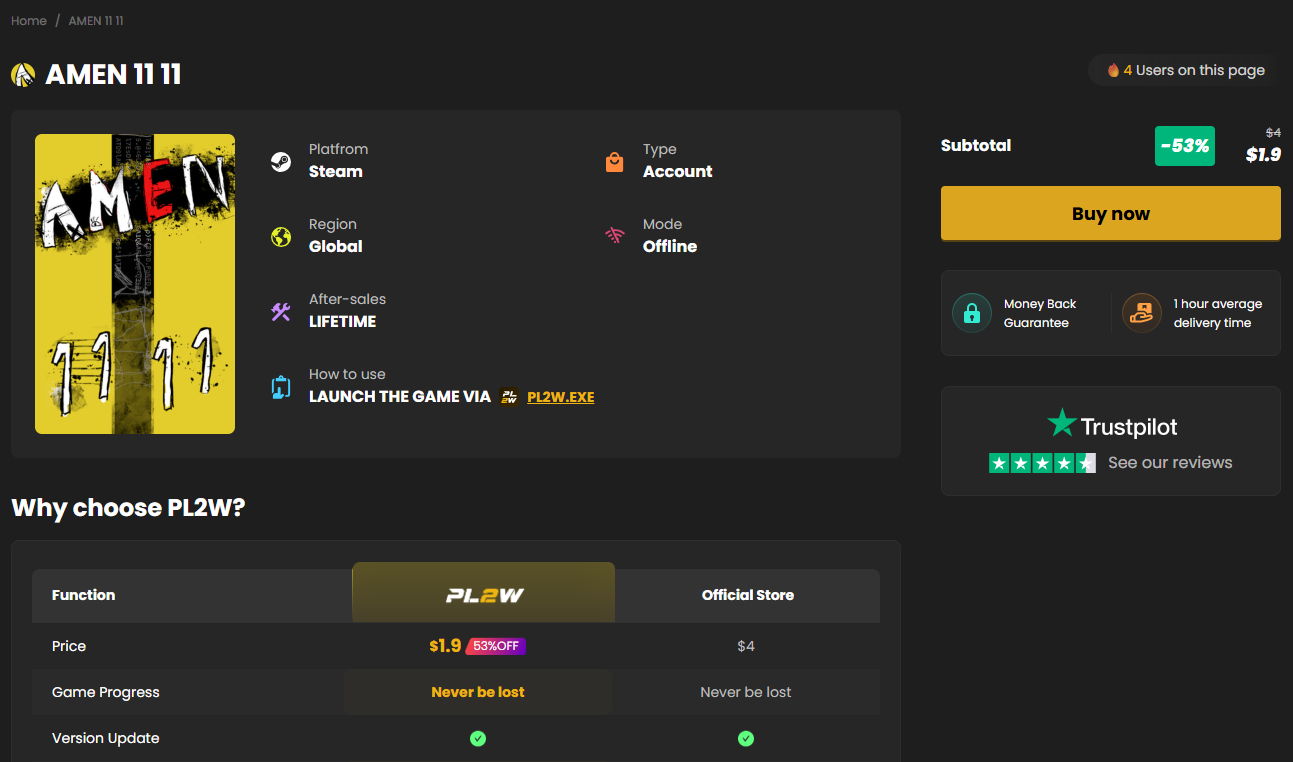Click the game logo icon beside title
The height and width of the screenshot is (762, 1293).
click(x=23, y=75)
